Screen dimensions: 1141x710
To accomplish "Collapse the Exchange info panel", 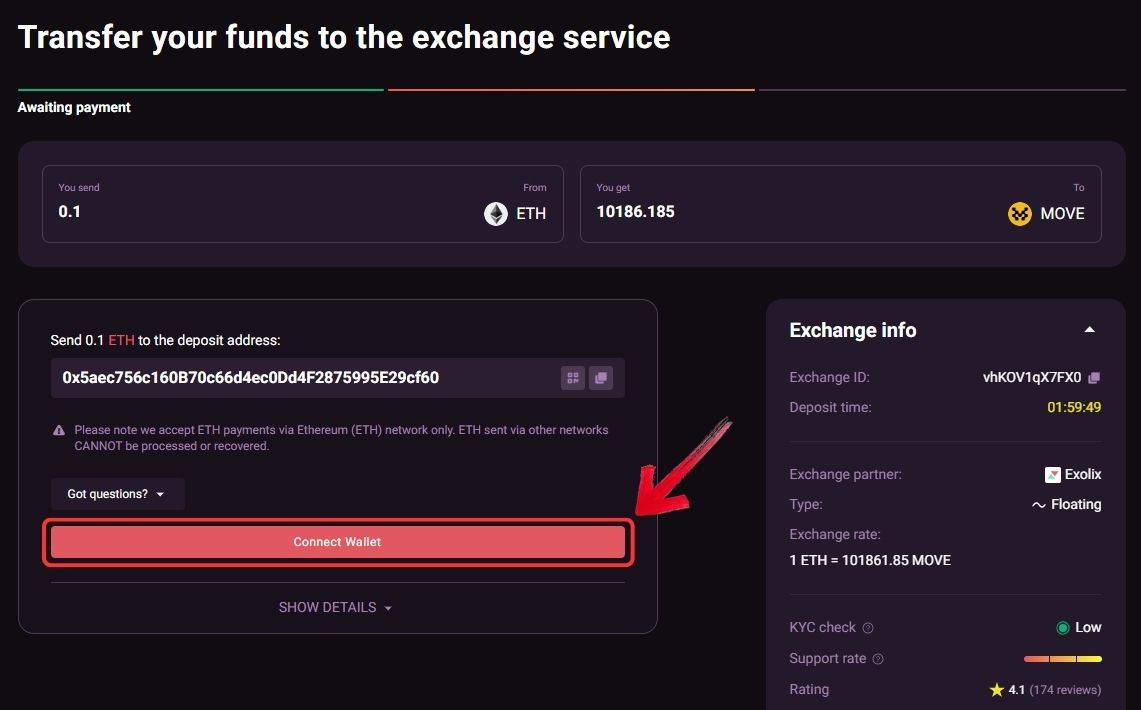I will pos(1090,330).
